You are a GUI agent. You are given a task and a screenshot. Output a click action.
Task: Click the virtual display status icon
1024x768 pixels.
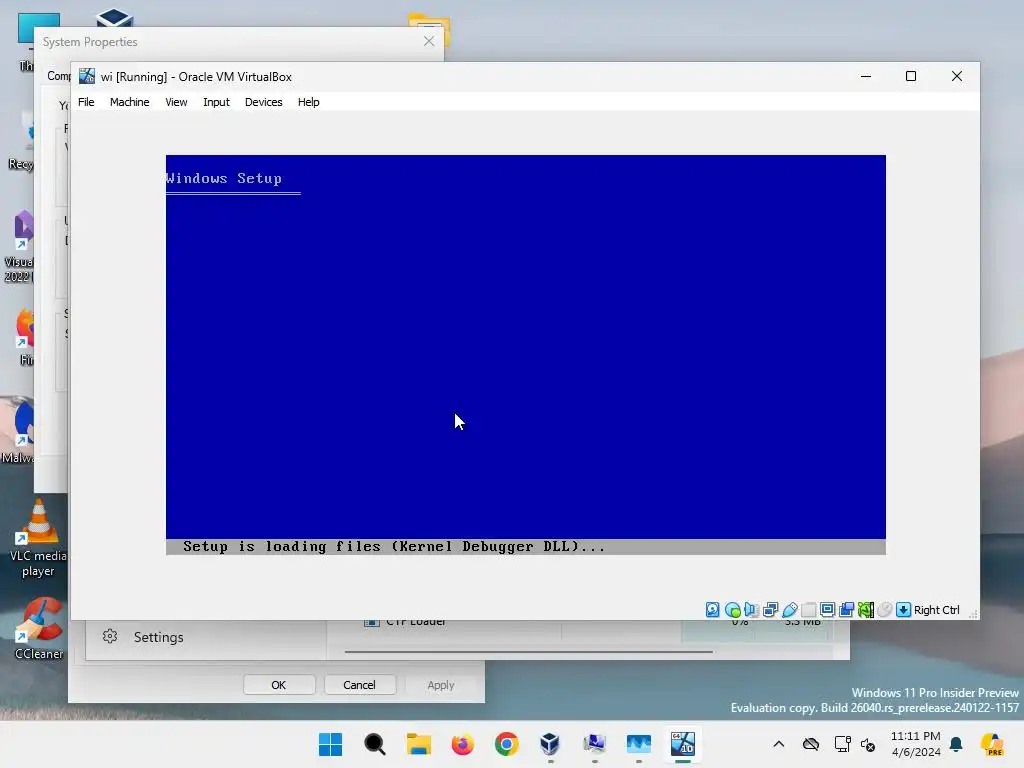[827, 610]
